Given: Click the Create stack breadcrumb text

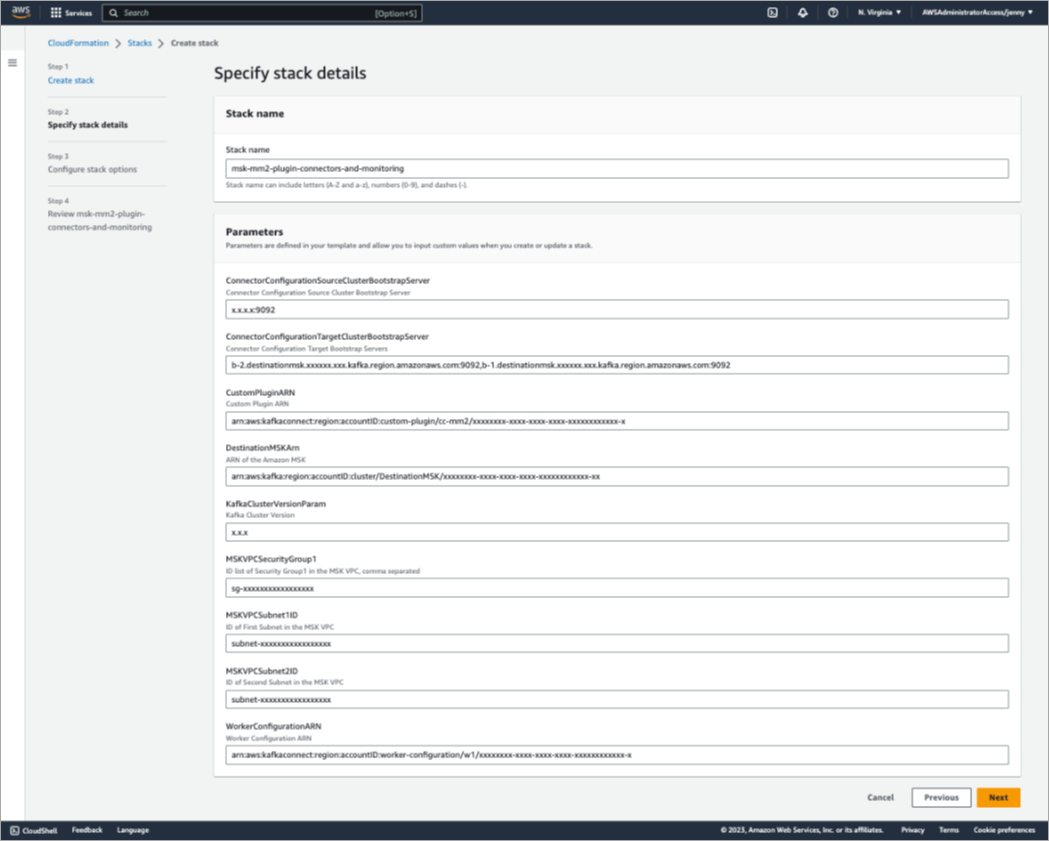Looking at the screenshot, I should [194, 43].
